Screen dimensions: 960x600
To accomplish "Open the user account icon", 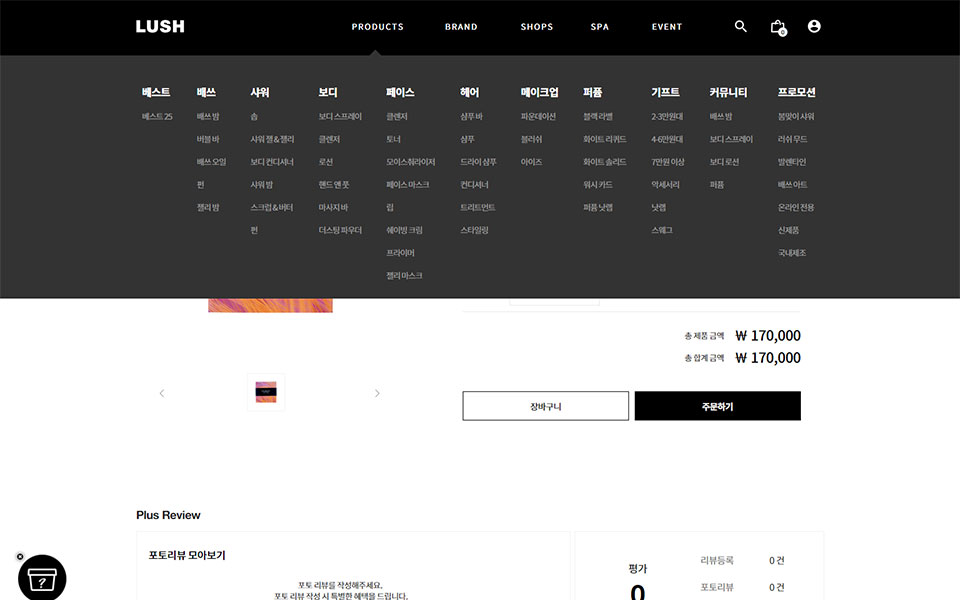I will pyautogui.click(x=814, y=27).
